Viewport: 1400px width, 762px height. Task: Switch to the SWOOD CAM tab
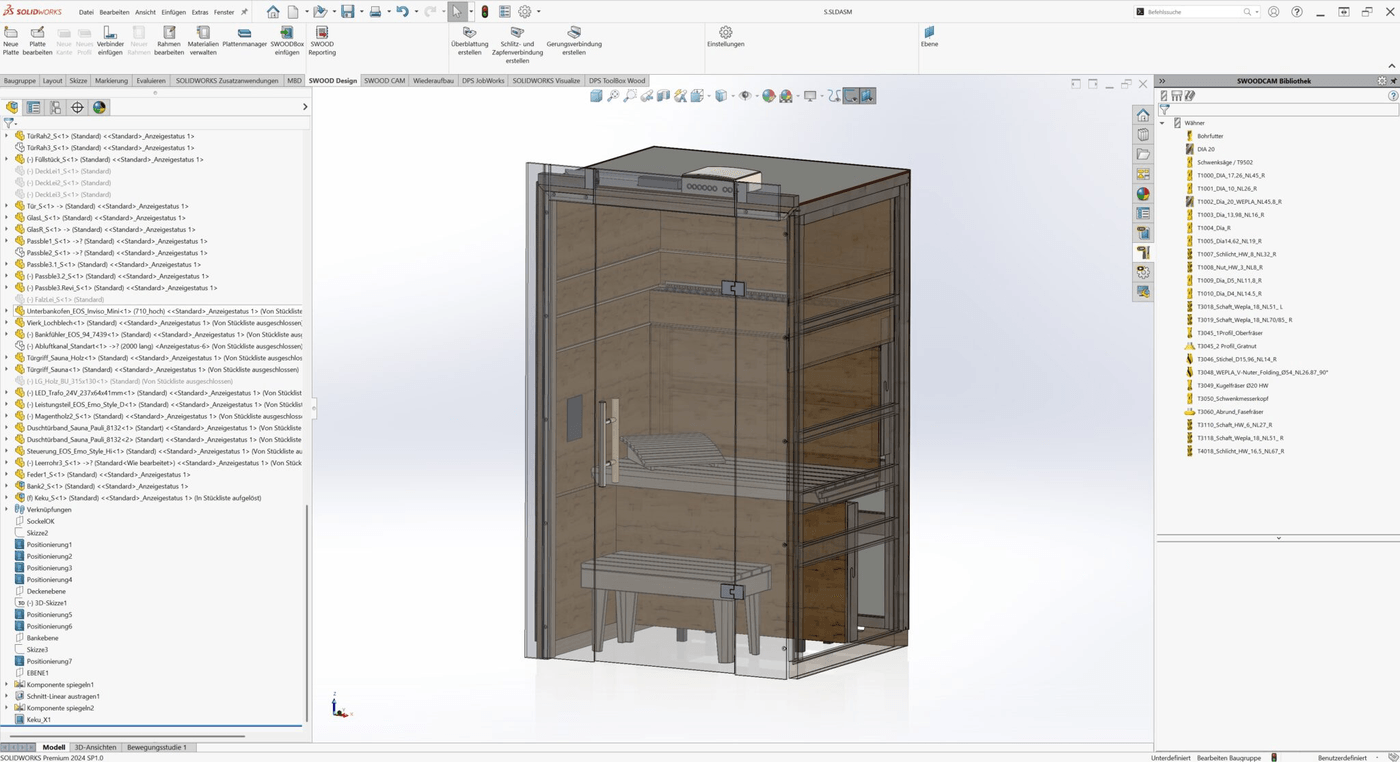click(x=383, y=80)
